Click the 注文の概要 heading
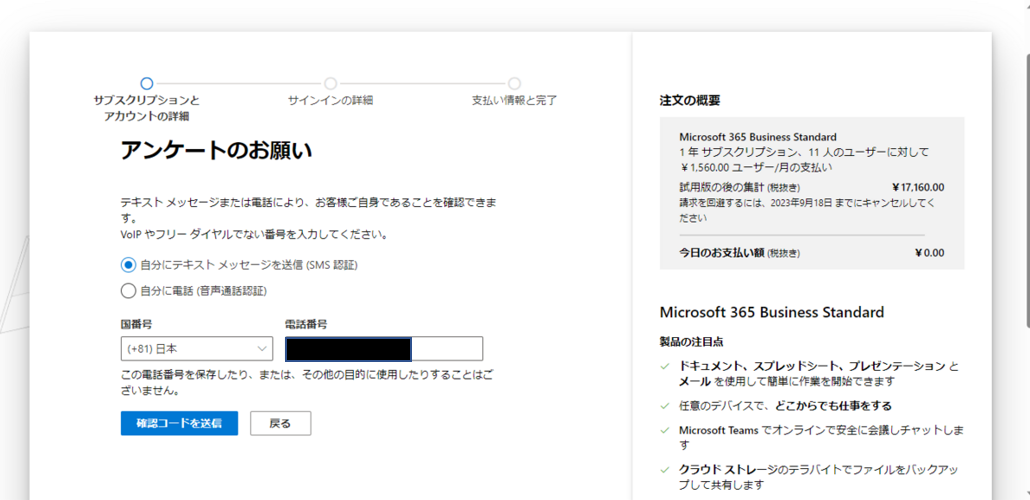The image size is (1030, 500). (690, 101)
